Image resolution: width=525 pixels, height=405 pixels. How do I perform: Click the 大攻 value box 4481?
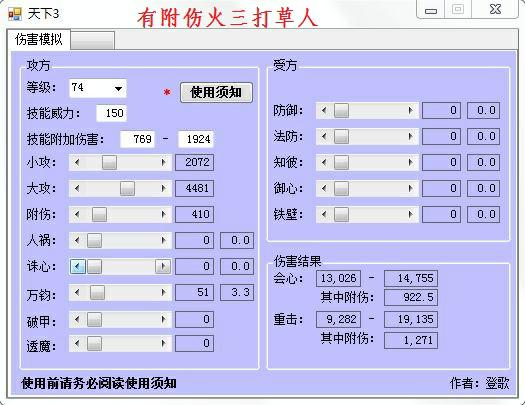tap(195, 188)
